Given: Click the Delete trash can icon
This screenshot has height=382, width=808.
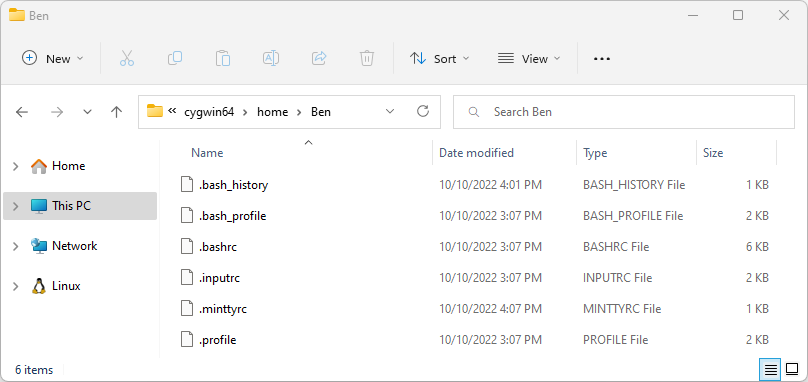Looking at the screenshot, I should pyautogui.click(x=366, y=58).
